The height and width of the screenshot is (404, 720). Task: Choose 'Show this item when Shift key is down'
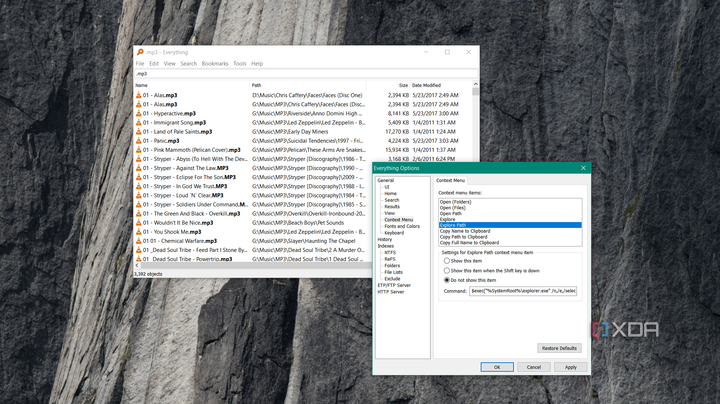(446, 270)
